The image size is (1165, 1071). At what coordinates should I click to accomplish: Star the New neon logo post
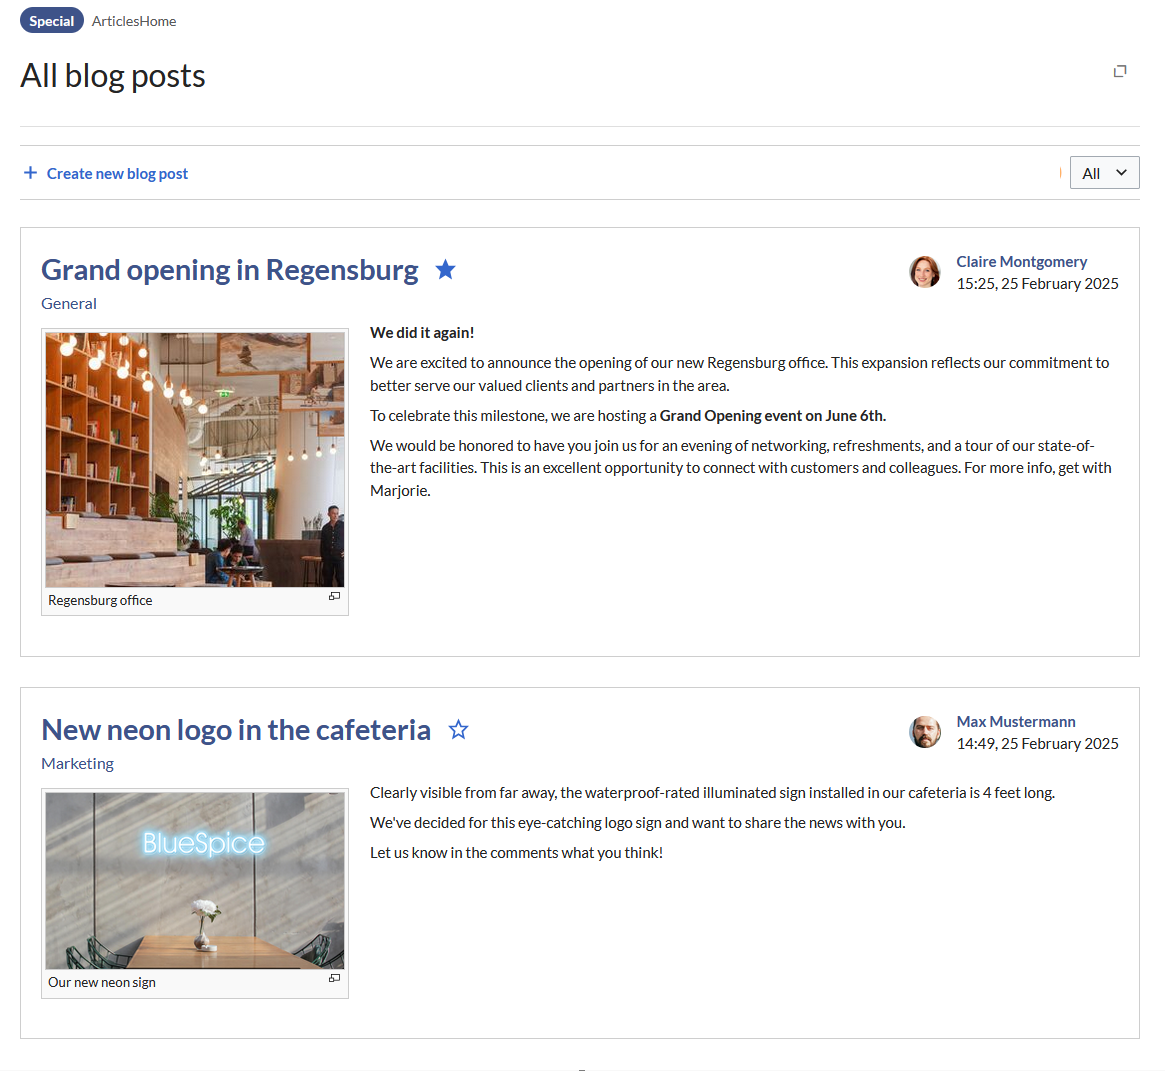pos(458,730)
